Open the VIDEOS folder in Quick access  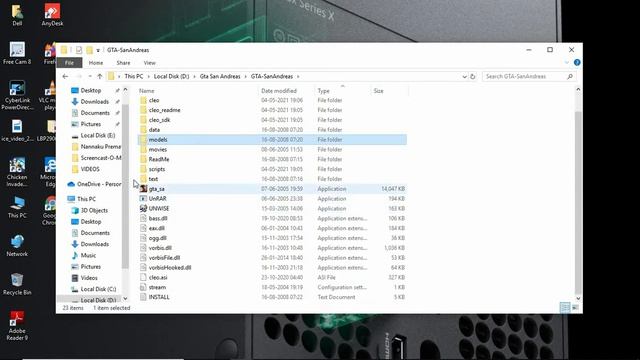coord(90,169)
